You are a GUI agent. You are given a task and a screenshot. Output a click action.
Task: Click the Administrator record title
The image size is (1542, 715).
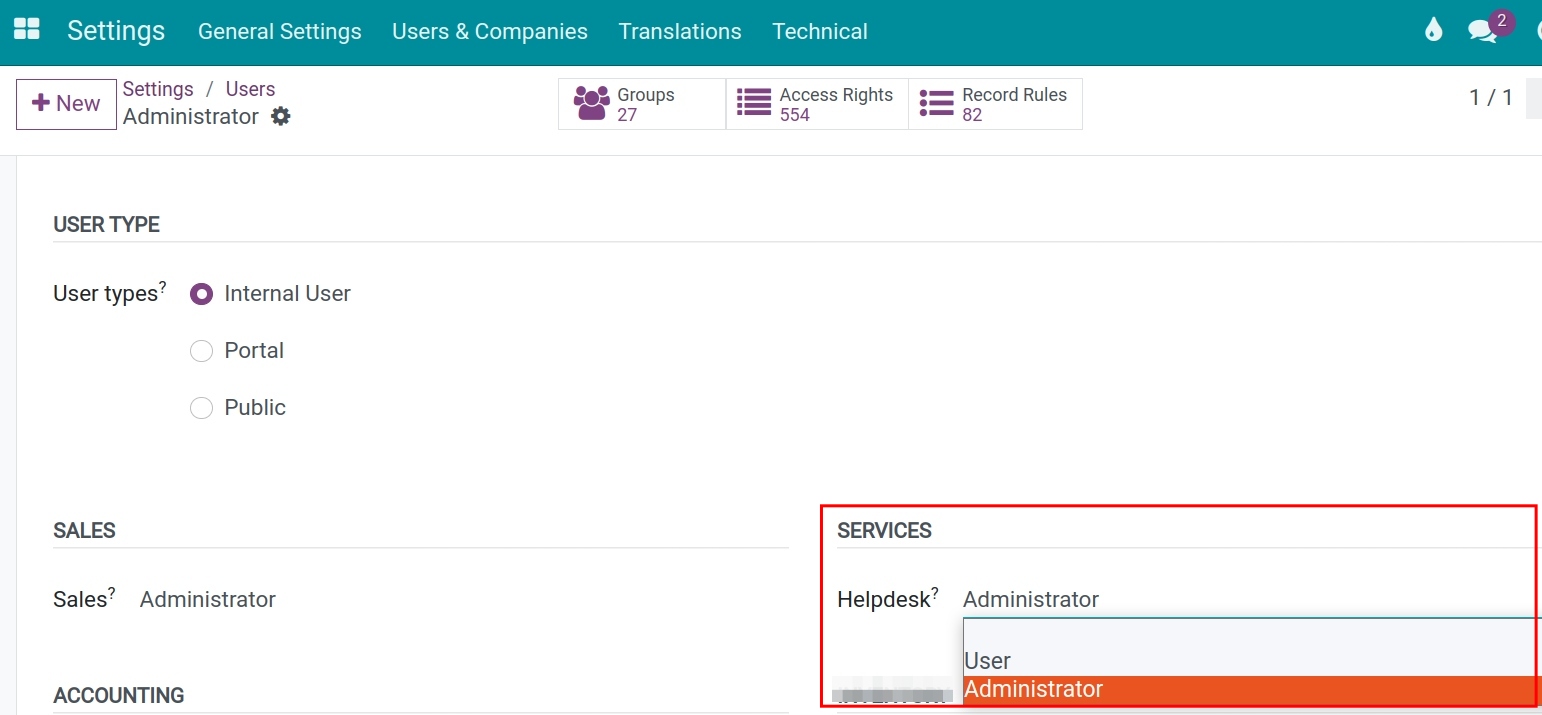[191, 117]
